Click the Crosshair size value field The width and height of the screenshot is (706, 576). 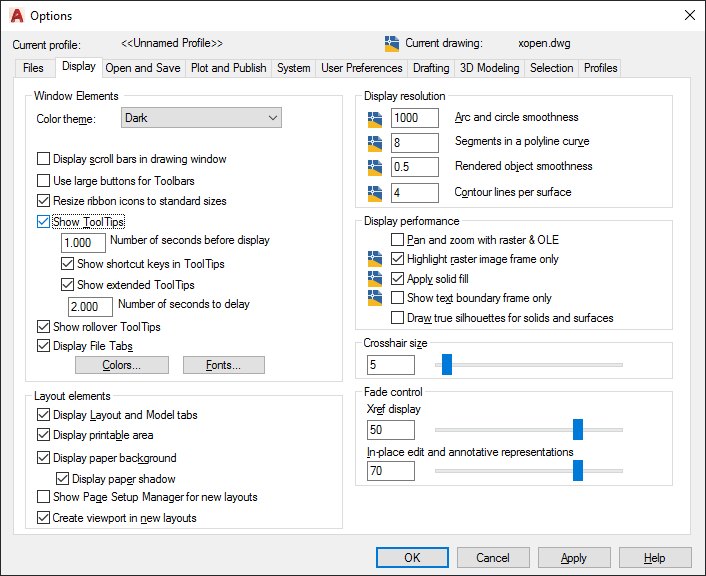pos(391,365)
